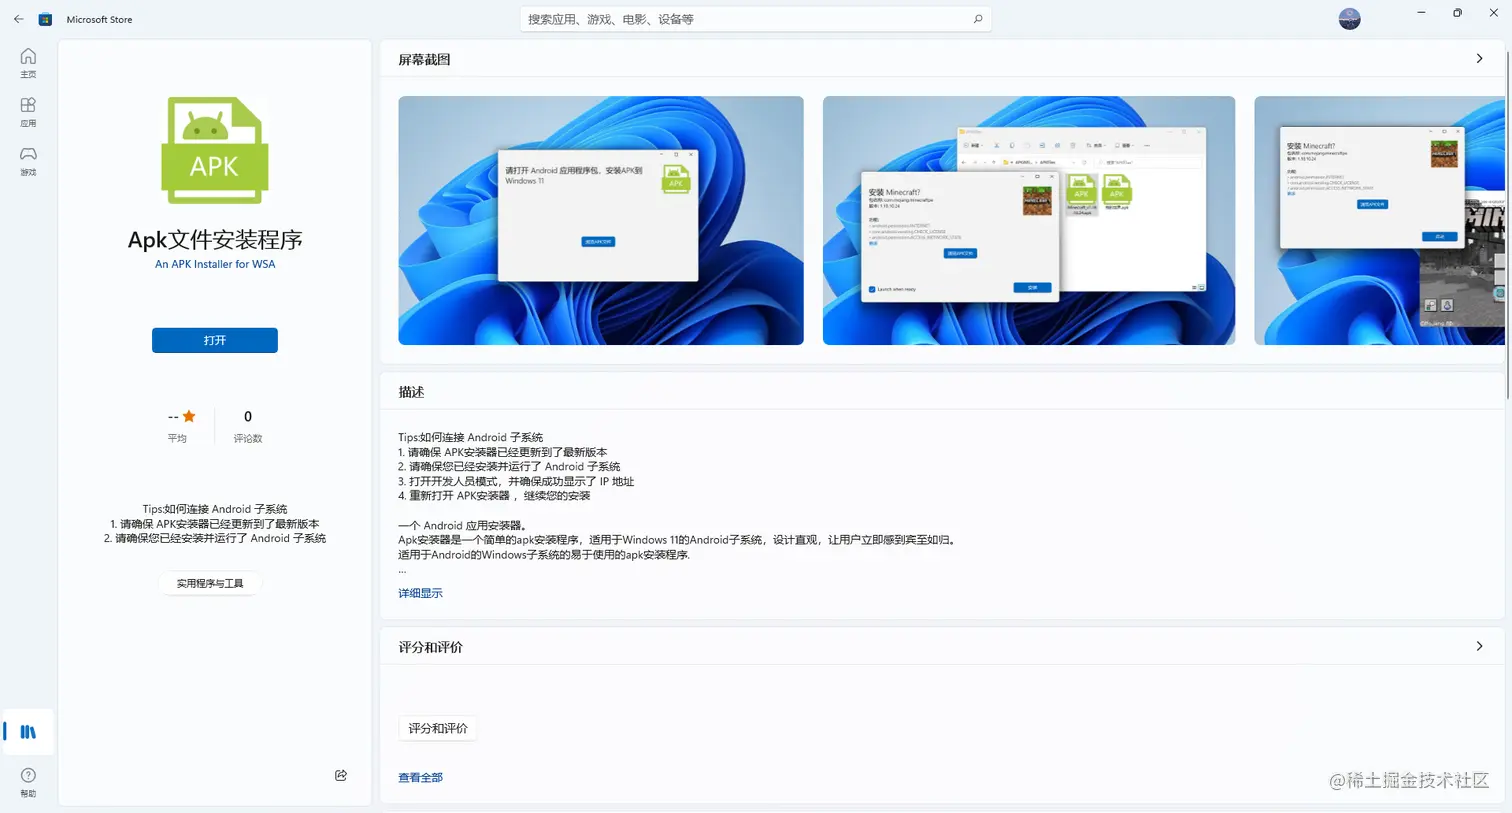This screenshot has width=1512, height=813.
Task: Click the Microsoft Store logo icon
Action: (45, 19)
